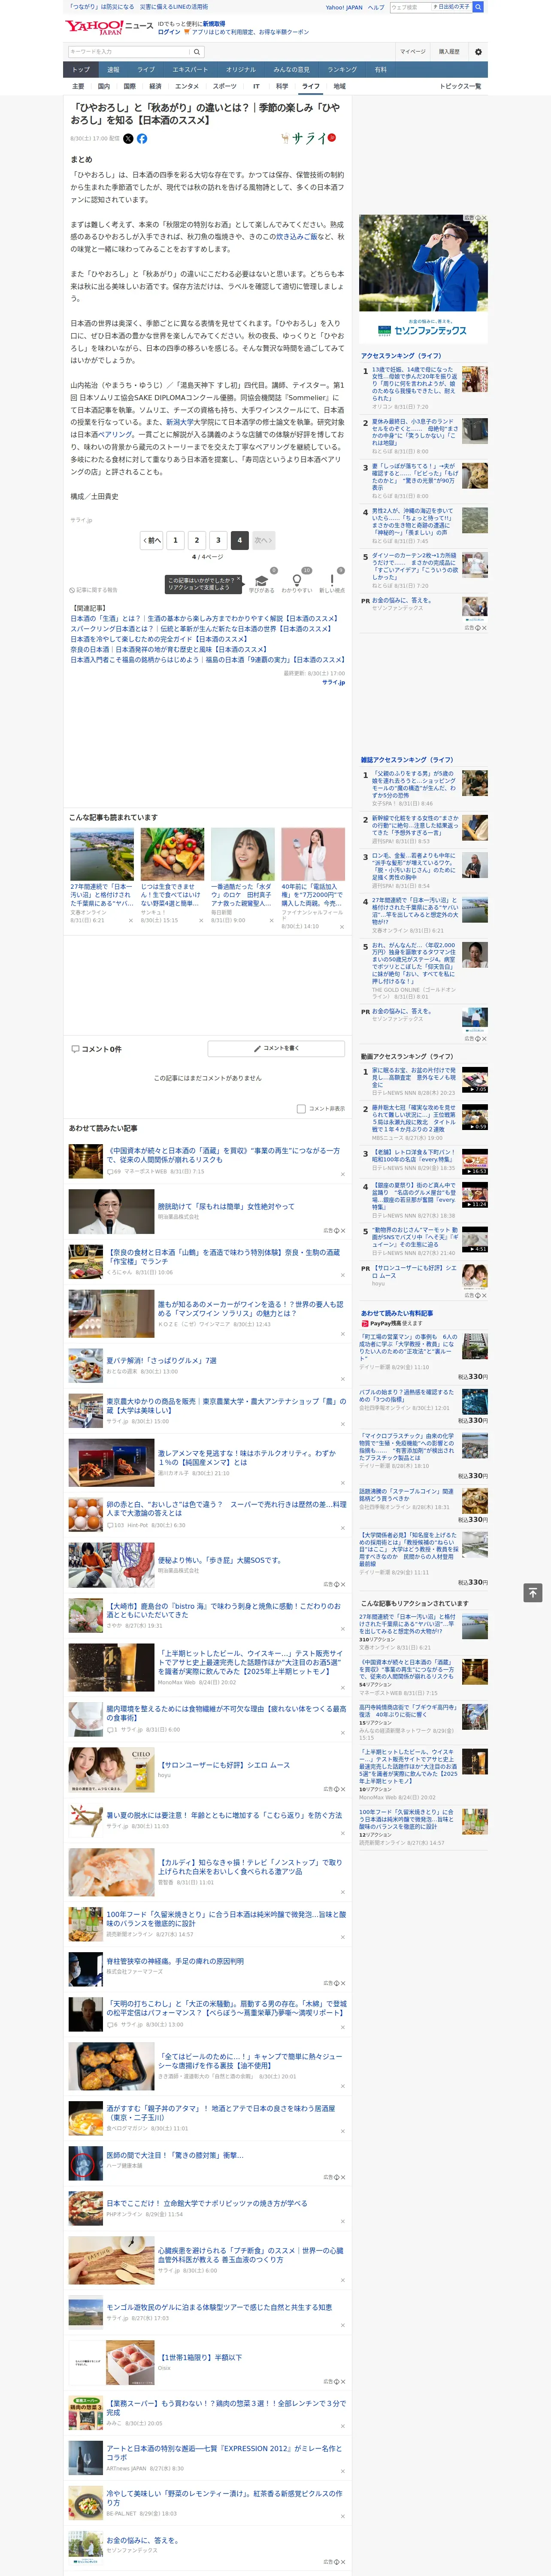Open PayPay article 「町工場の変革マン」の事例も

(408, 1348)
